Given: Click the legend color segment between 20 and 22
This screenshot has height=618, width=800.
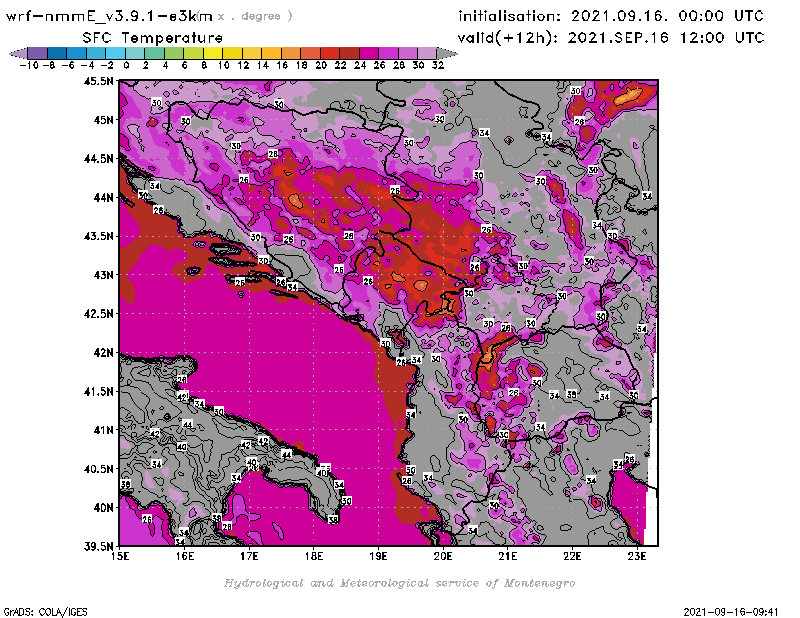Looking at the screenshot, I should (x=330, y=53).
